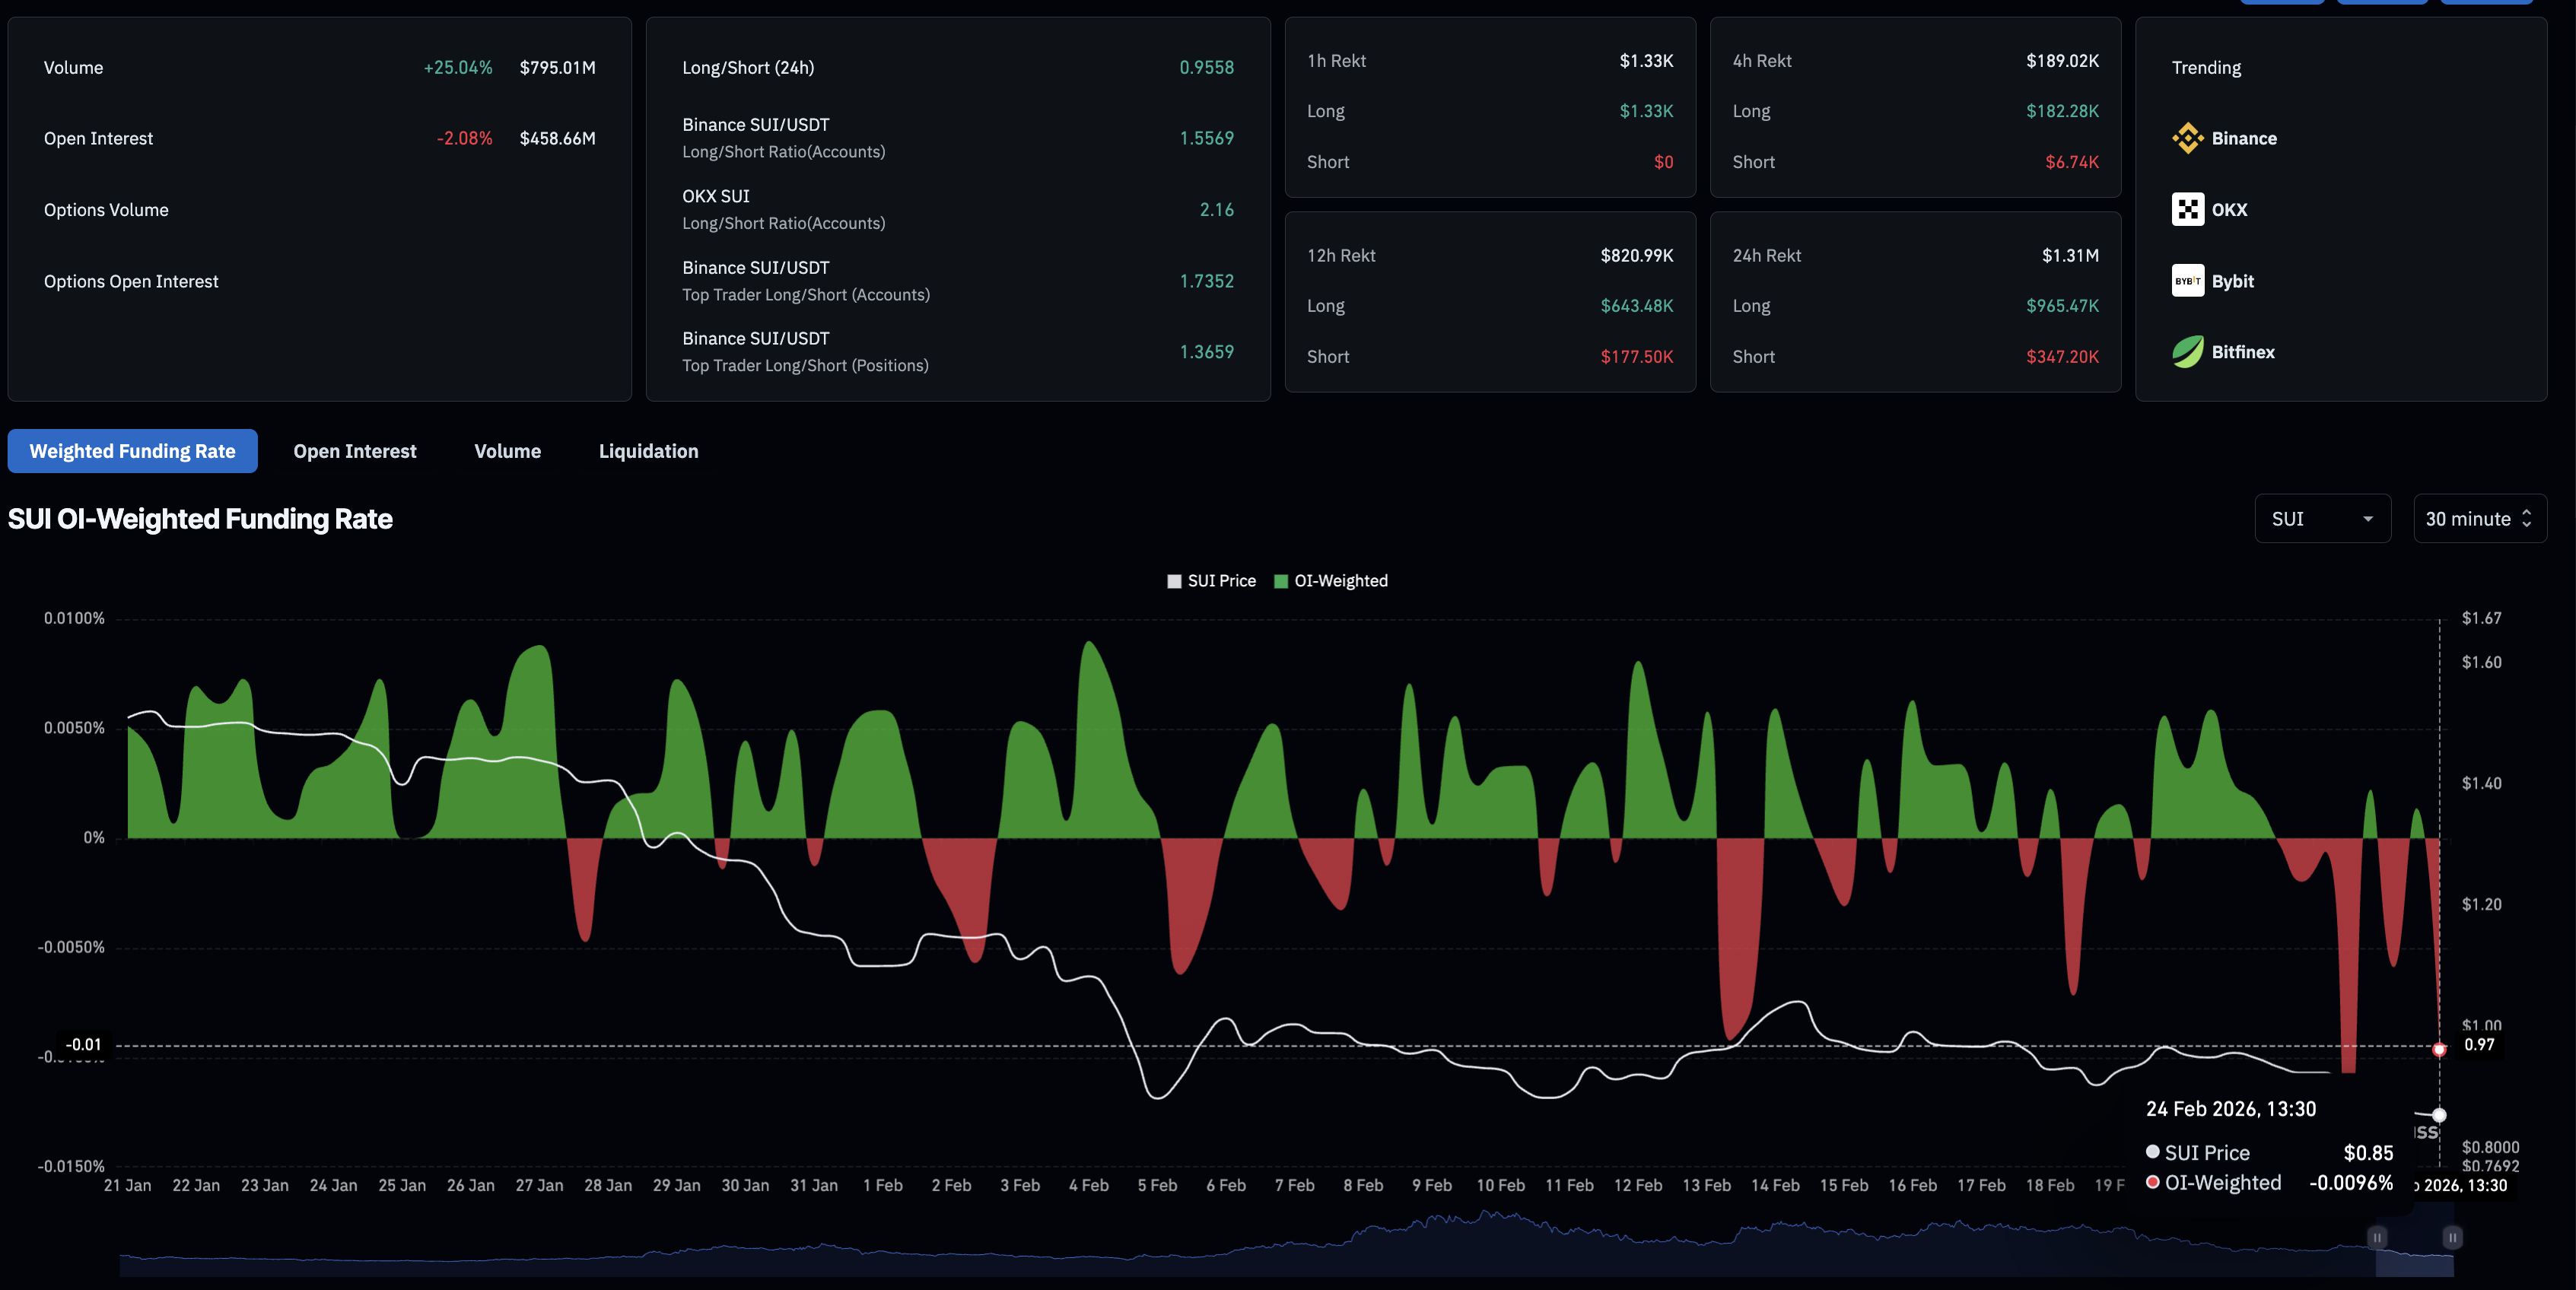Click the Binance SUI/USDT Long/Short Ratio row
This screenshot has width=2576, height=1290.
(957, 138)
